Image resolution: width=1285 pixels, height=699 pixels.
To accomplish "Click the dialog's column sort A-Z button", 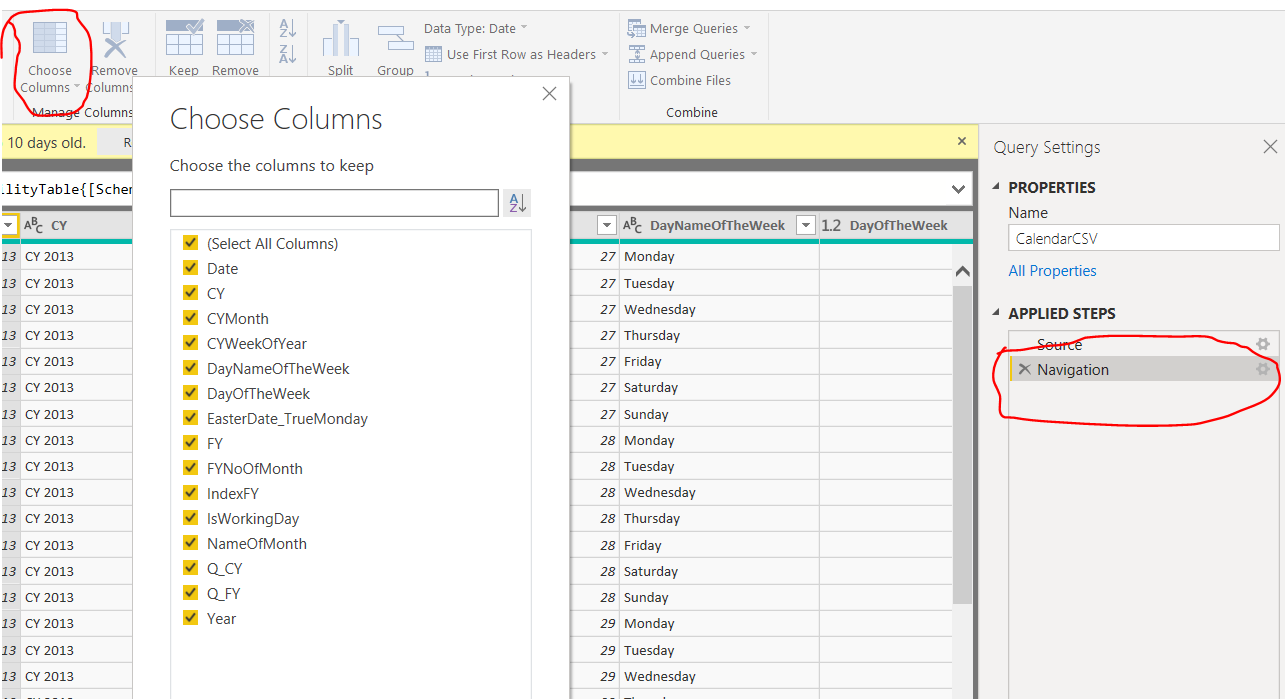I will 517,203.
